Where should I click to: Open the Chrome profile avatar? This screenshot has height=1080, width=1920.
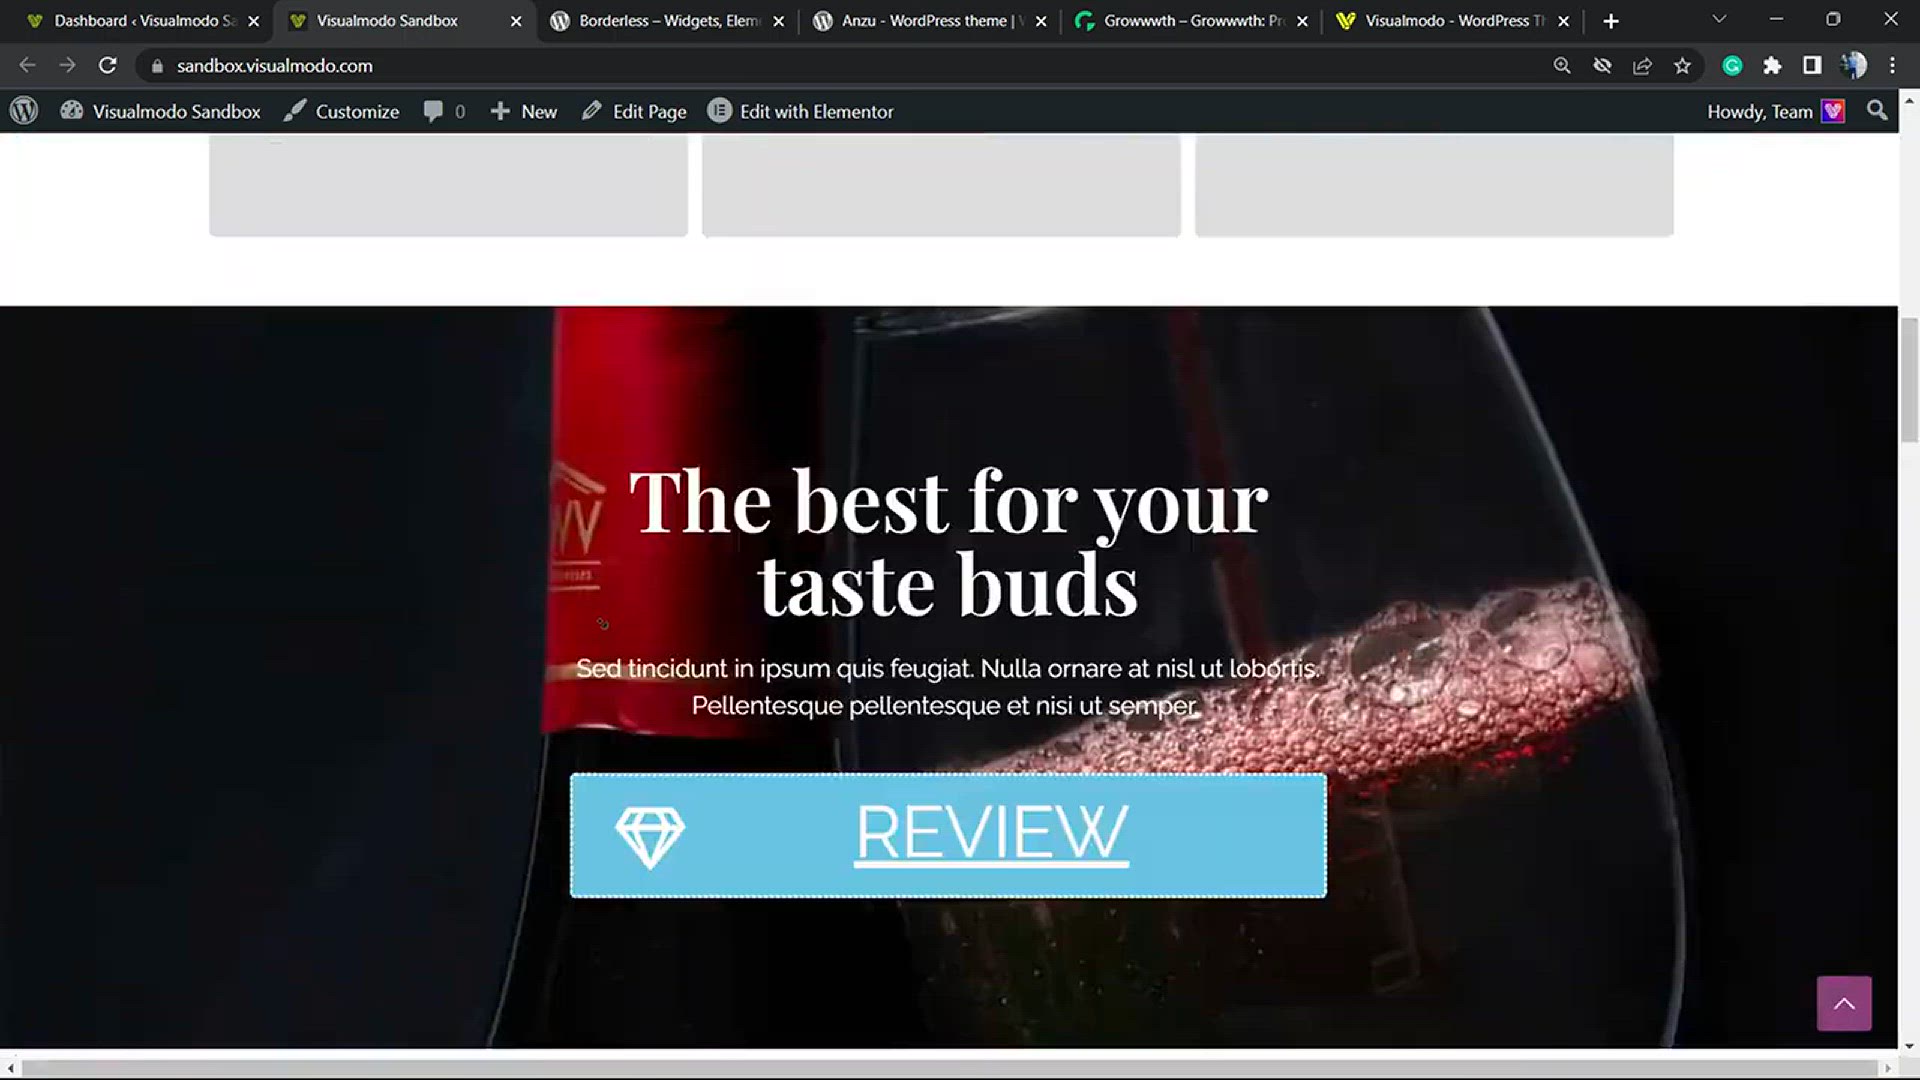click(x=1853, y=65)
